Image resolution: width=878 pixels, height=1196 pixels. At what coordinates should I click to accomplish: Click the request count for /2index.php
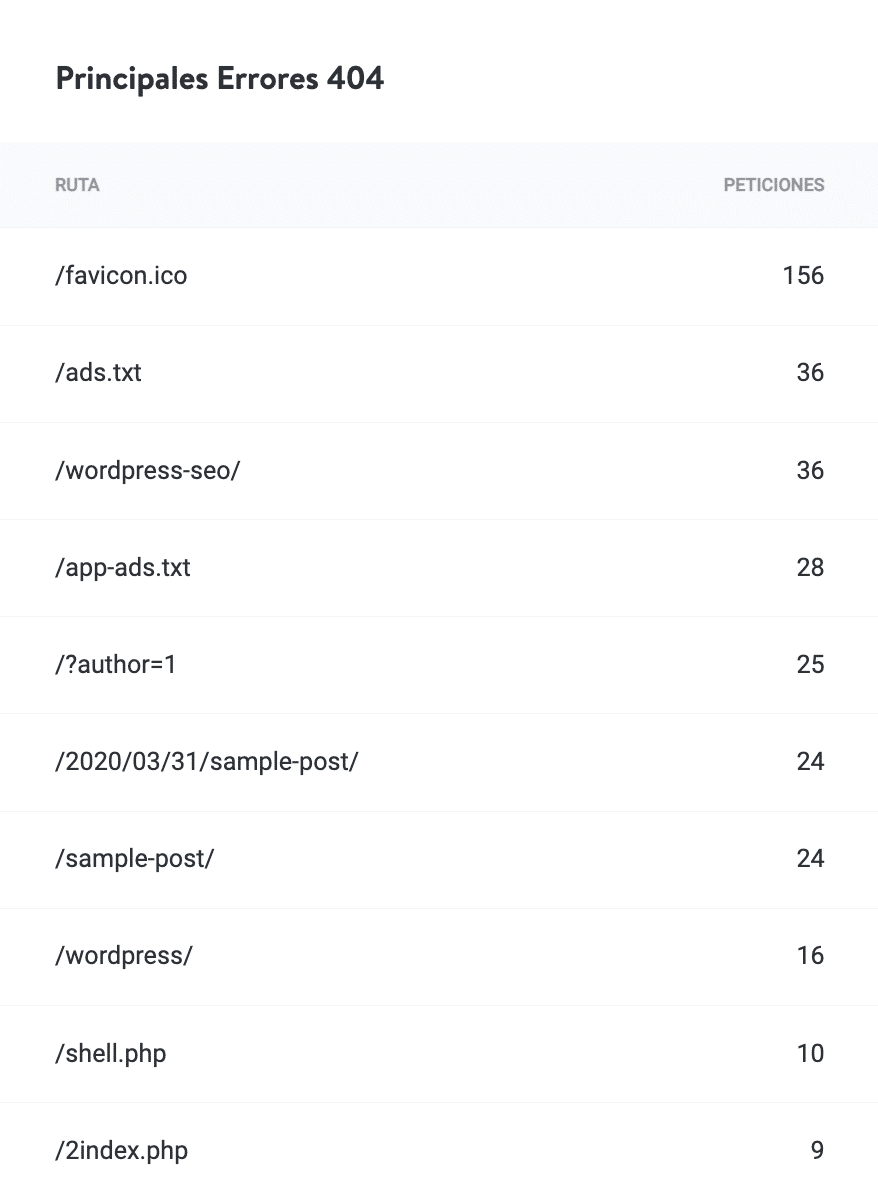(x=817, y=1150)
